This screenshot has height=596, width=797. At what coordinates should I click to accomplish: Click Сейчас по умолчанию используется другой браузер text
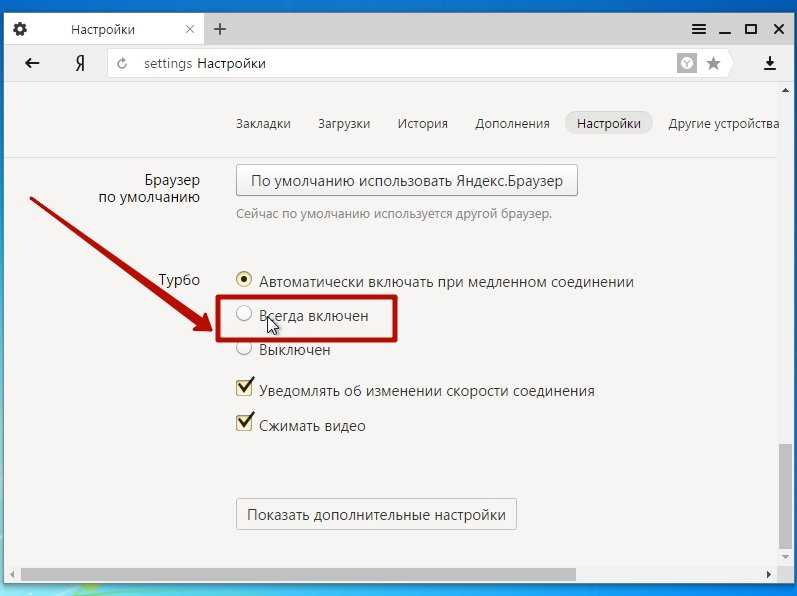tap(394, 214)
